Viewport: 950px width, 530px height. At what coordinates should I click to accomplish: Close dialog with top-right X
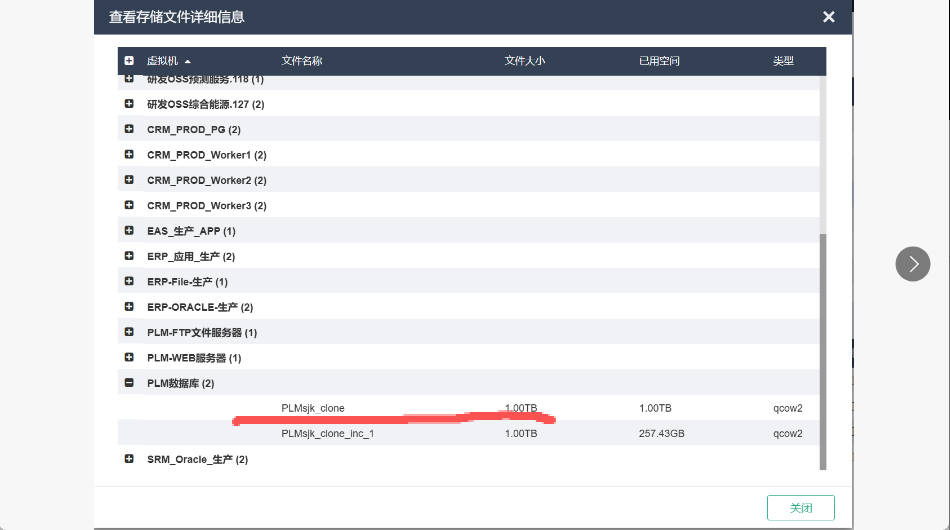click(828, 17)
